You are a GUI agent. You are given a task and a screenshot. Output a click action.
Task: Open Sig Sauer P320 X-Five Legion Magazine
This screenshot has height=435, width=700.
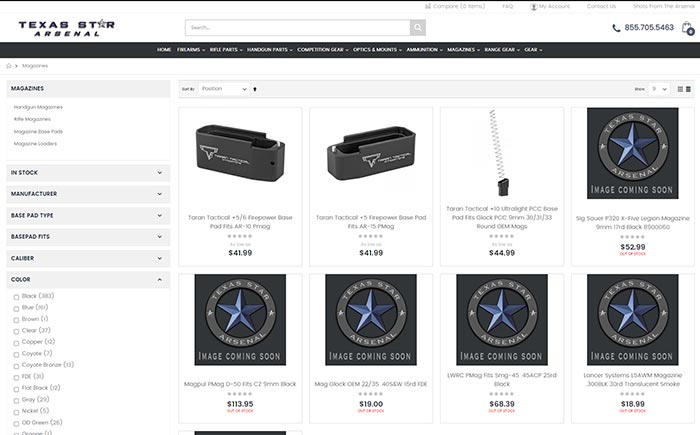pos(633,222)
